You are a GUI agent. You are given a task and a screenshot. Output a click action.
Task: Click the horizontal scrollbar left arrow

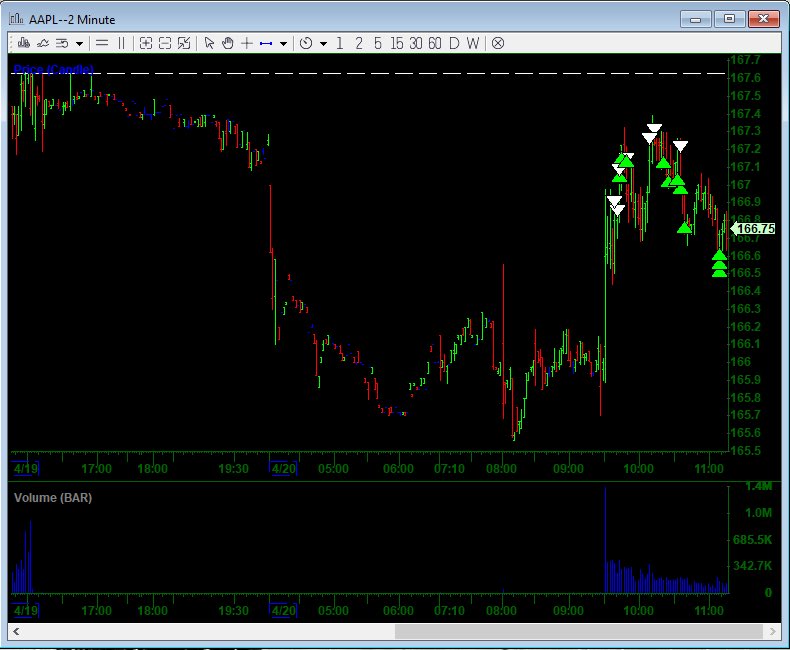coord(16,631)
